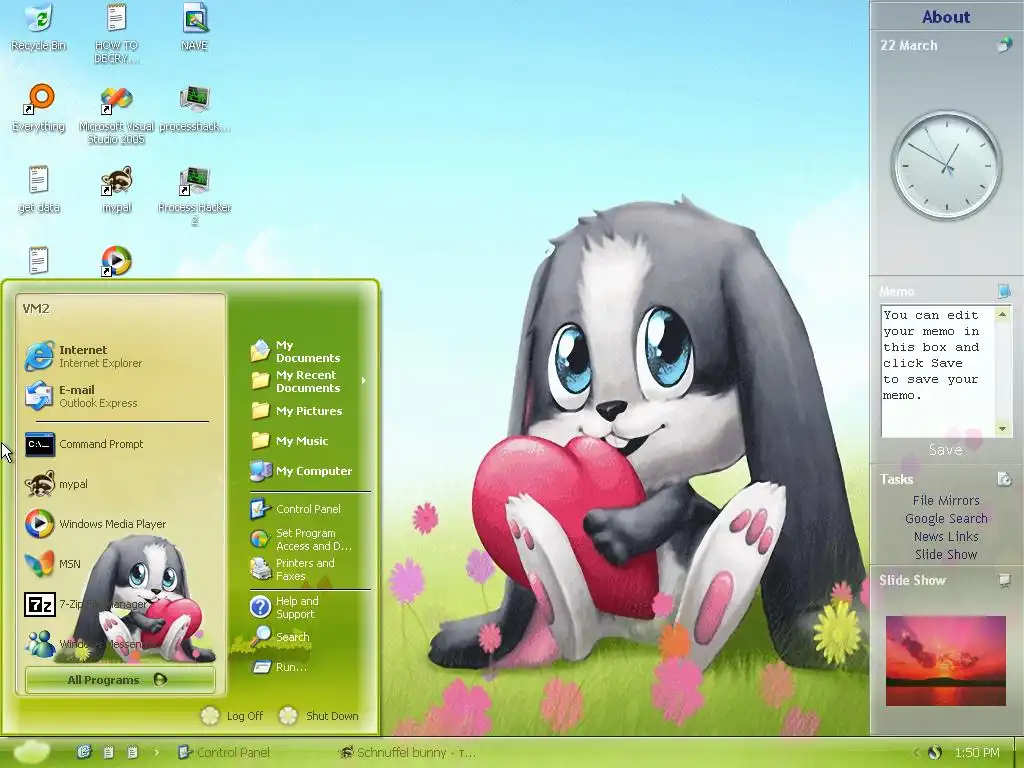The image size is (1024, 768).
Task: Click the memo scrollbar down arrow
Action: tap(1002, 428)
